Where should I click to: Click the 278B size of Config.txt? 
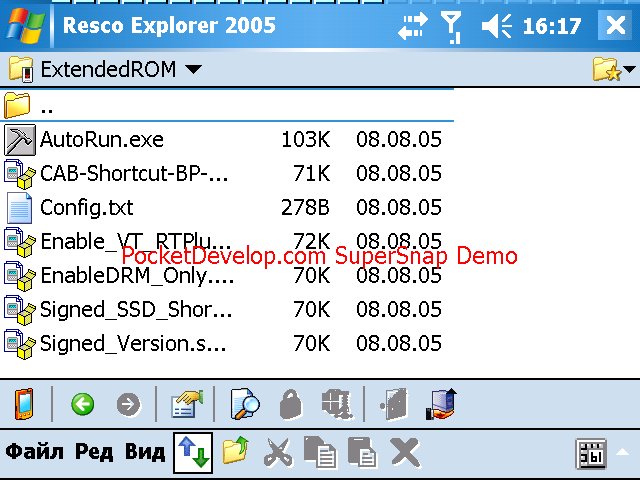tap(305, 207)
